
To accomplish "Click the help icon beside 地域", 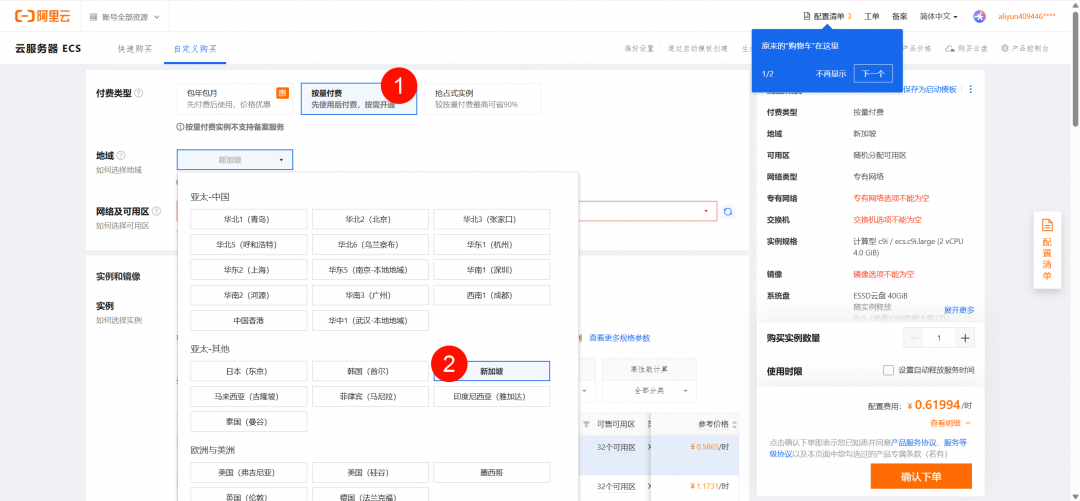I will coord(121,156).
